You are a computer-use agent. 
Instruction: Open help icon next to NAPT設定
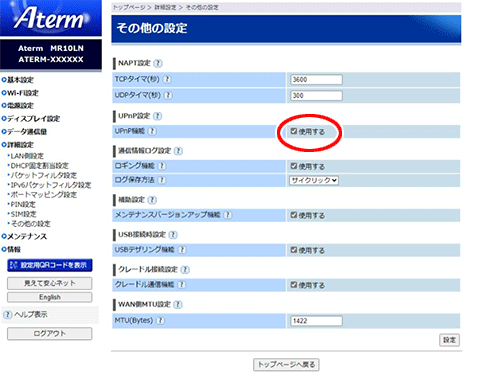pos(158,63)
